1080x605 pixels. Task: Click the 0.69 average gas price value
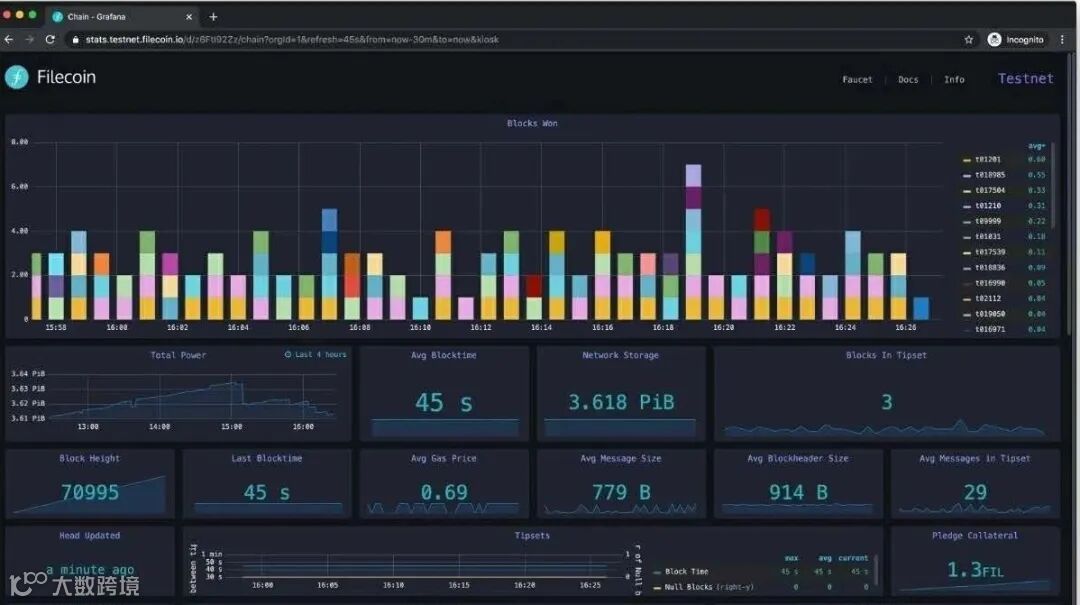pos(444,492)
